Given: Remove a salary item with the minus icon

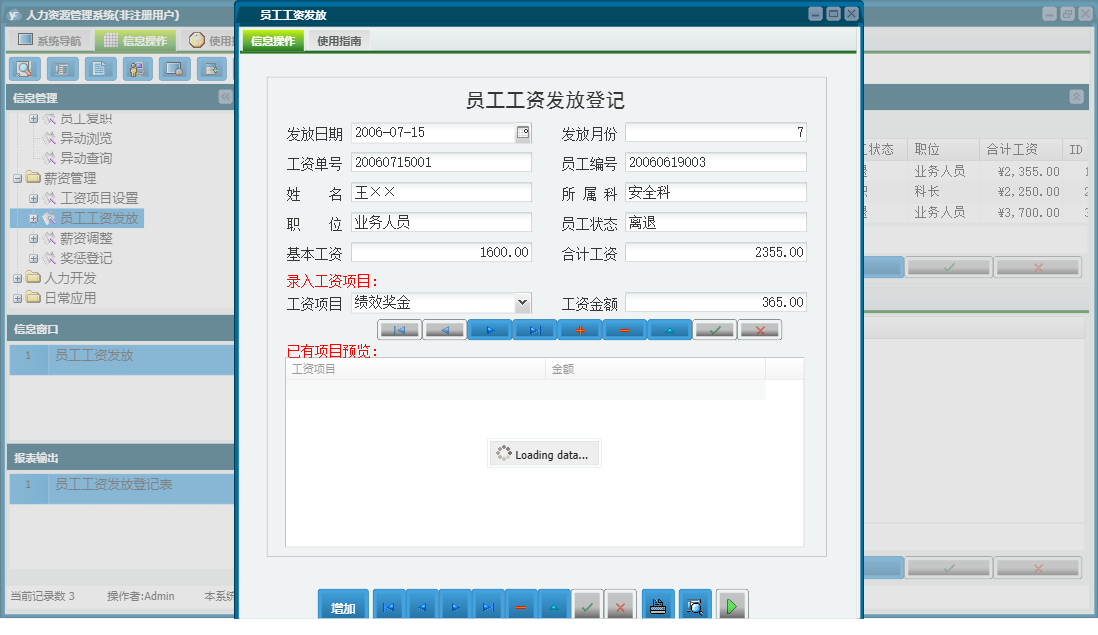Looking at the screenshot, I should [x=624, y=328].
